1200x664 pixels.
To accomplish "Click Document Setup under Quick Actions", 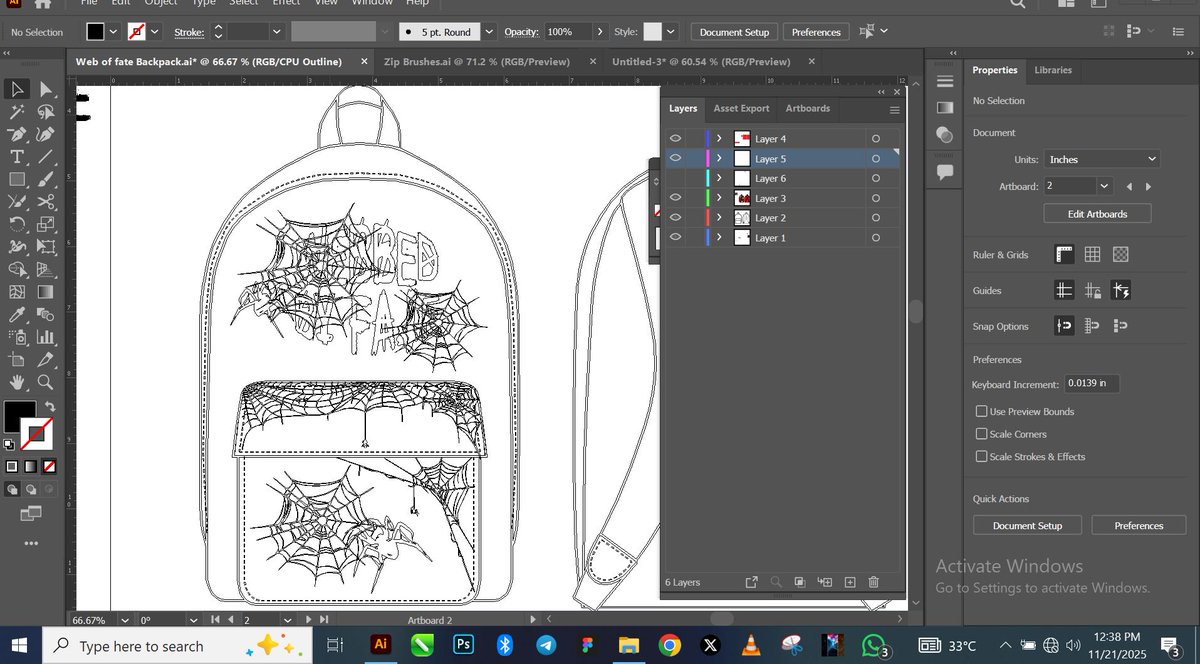I will coord(1027,525).
